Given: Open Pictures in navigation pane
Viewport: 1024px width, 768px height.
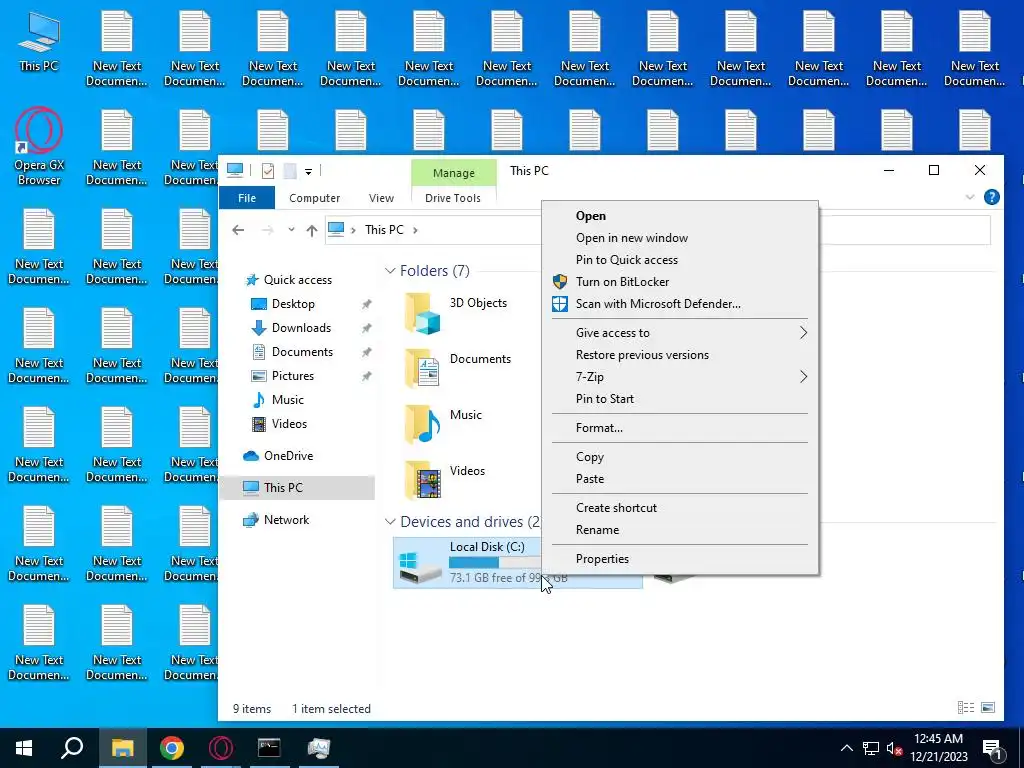Looking at the screenshot, I should tap(293, 376).
